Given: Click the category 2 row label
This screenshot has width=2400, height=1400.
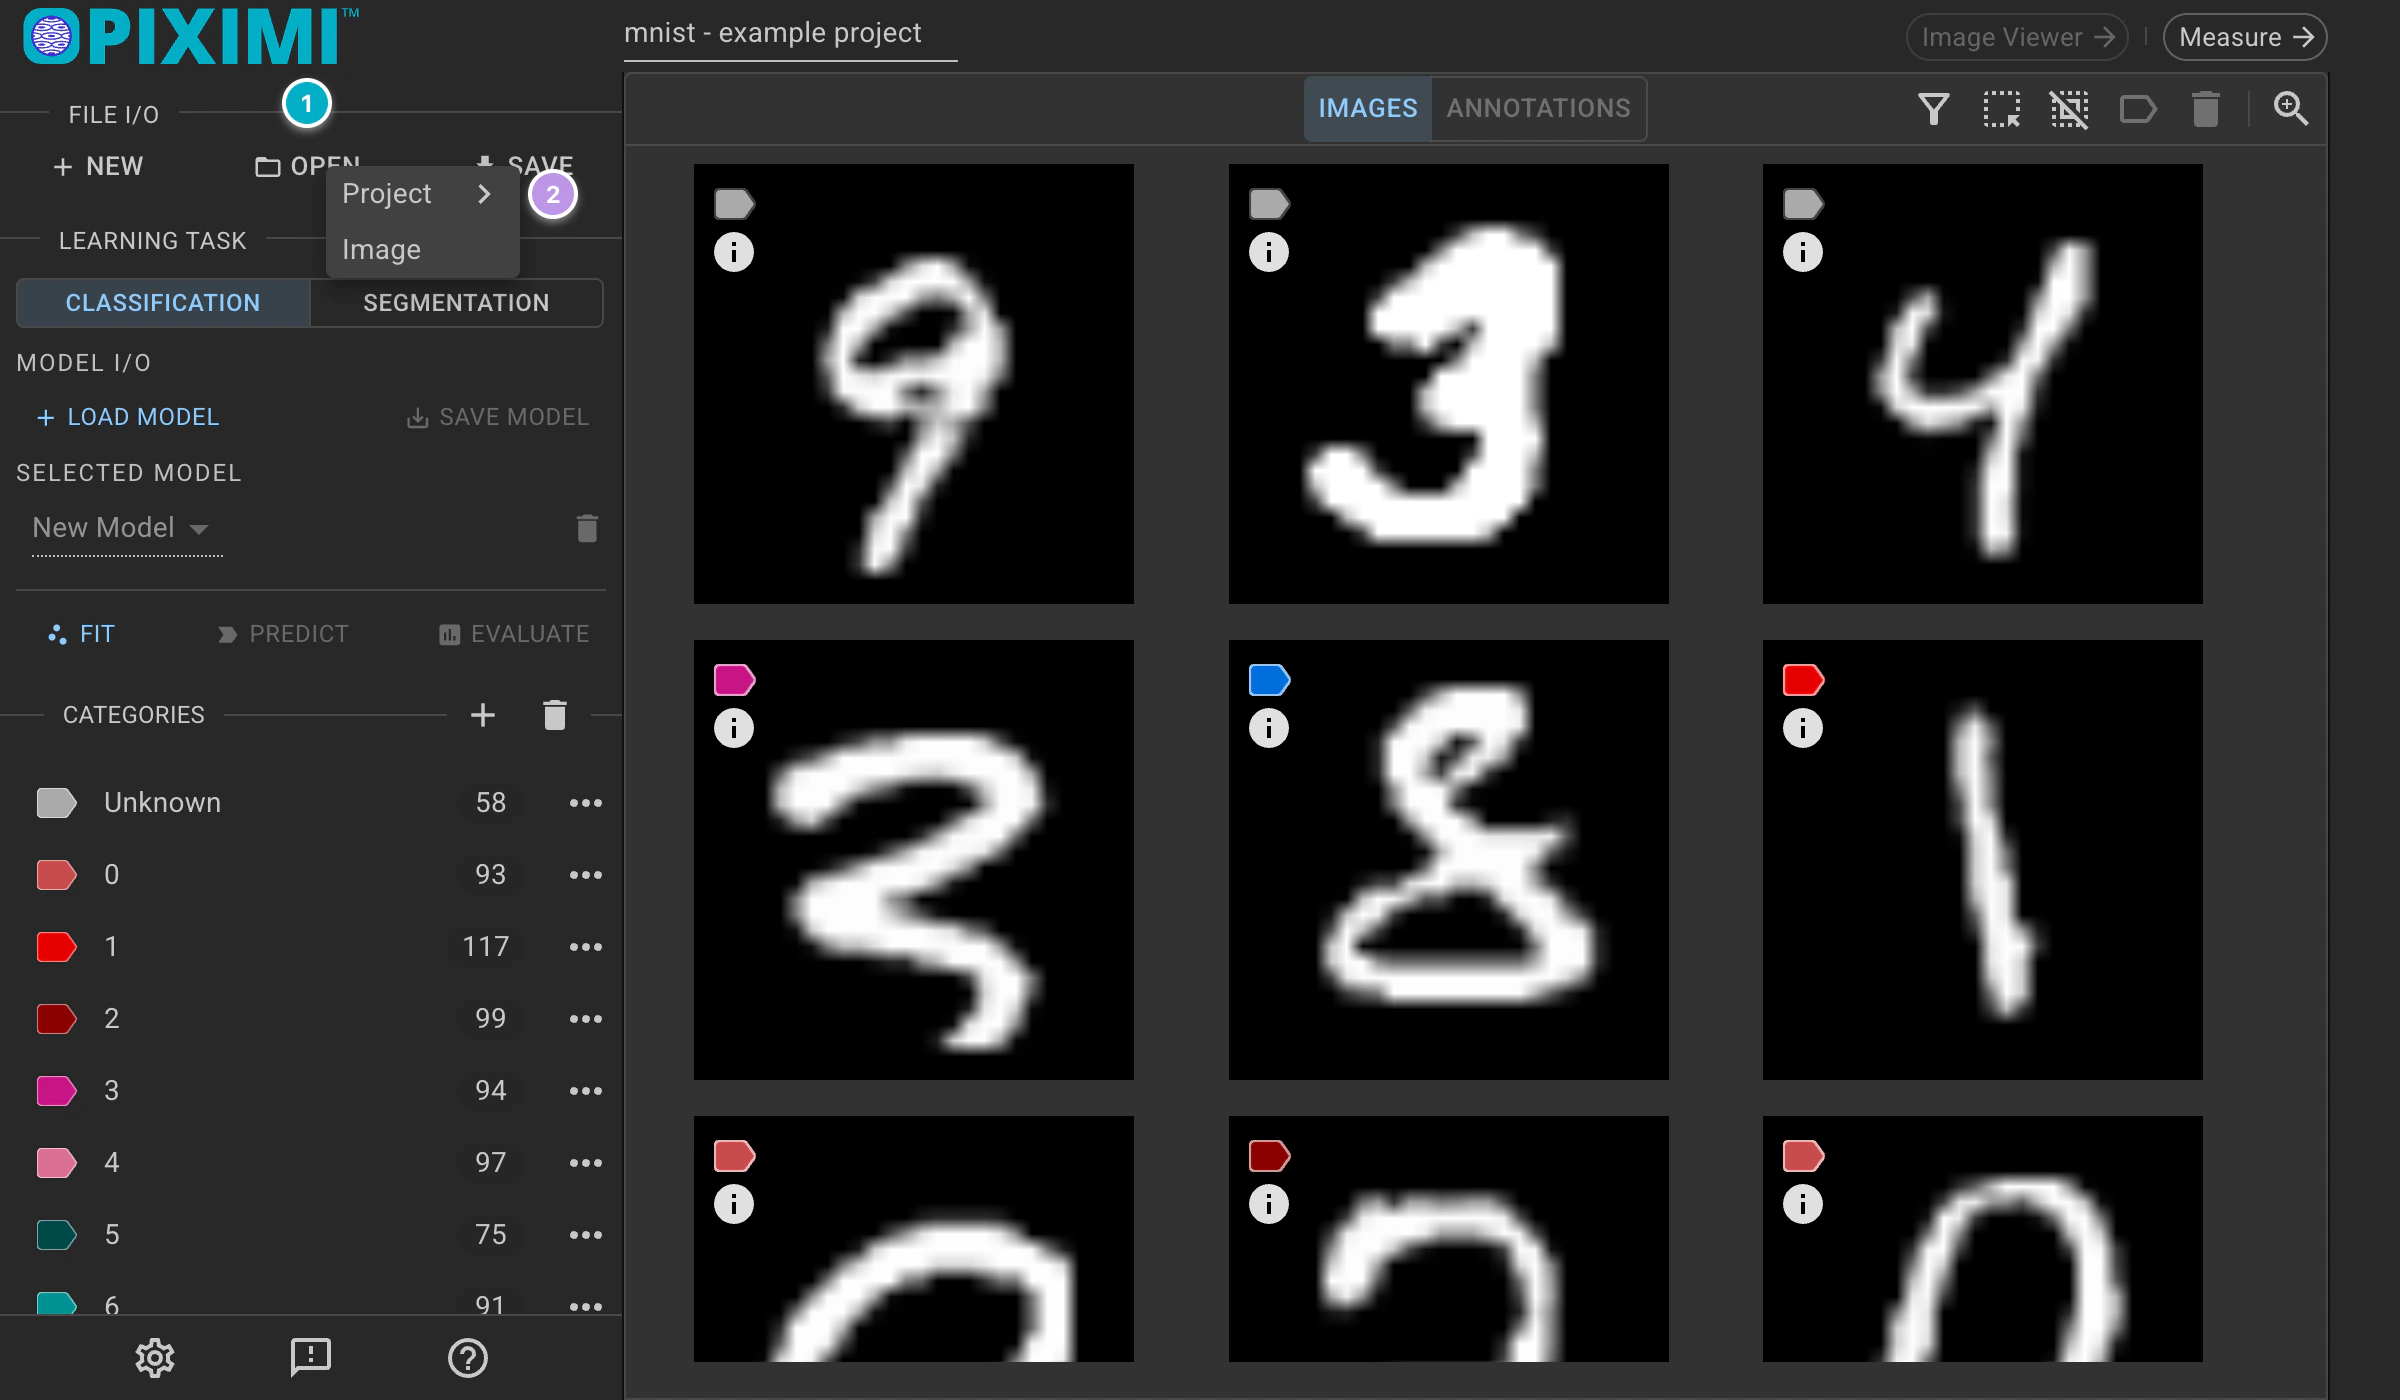Looking at the screenshot, I should tap(112, 1019).
